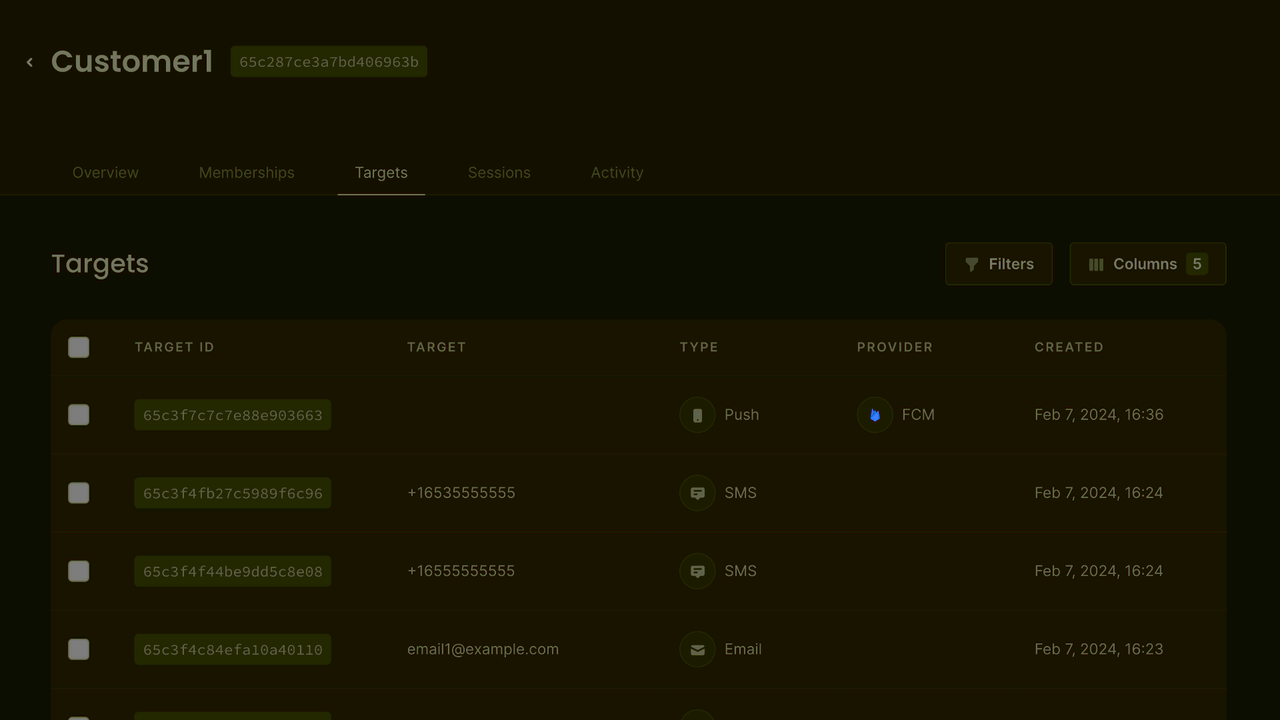Click the back arrow next to Customer1
This screenshot has height=720, width=1280.
point(29,61)
